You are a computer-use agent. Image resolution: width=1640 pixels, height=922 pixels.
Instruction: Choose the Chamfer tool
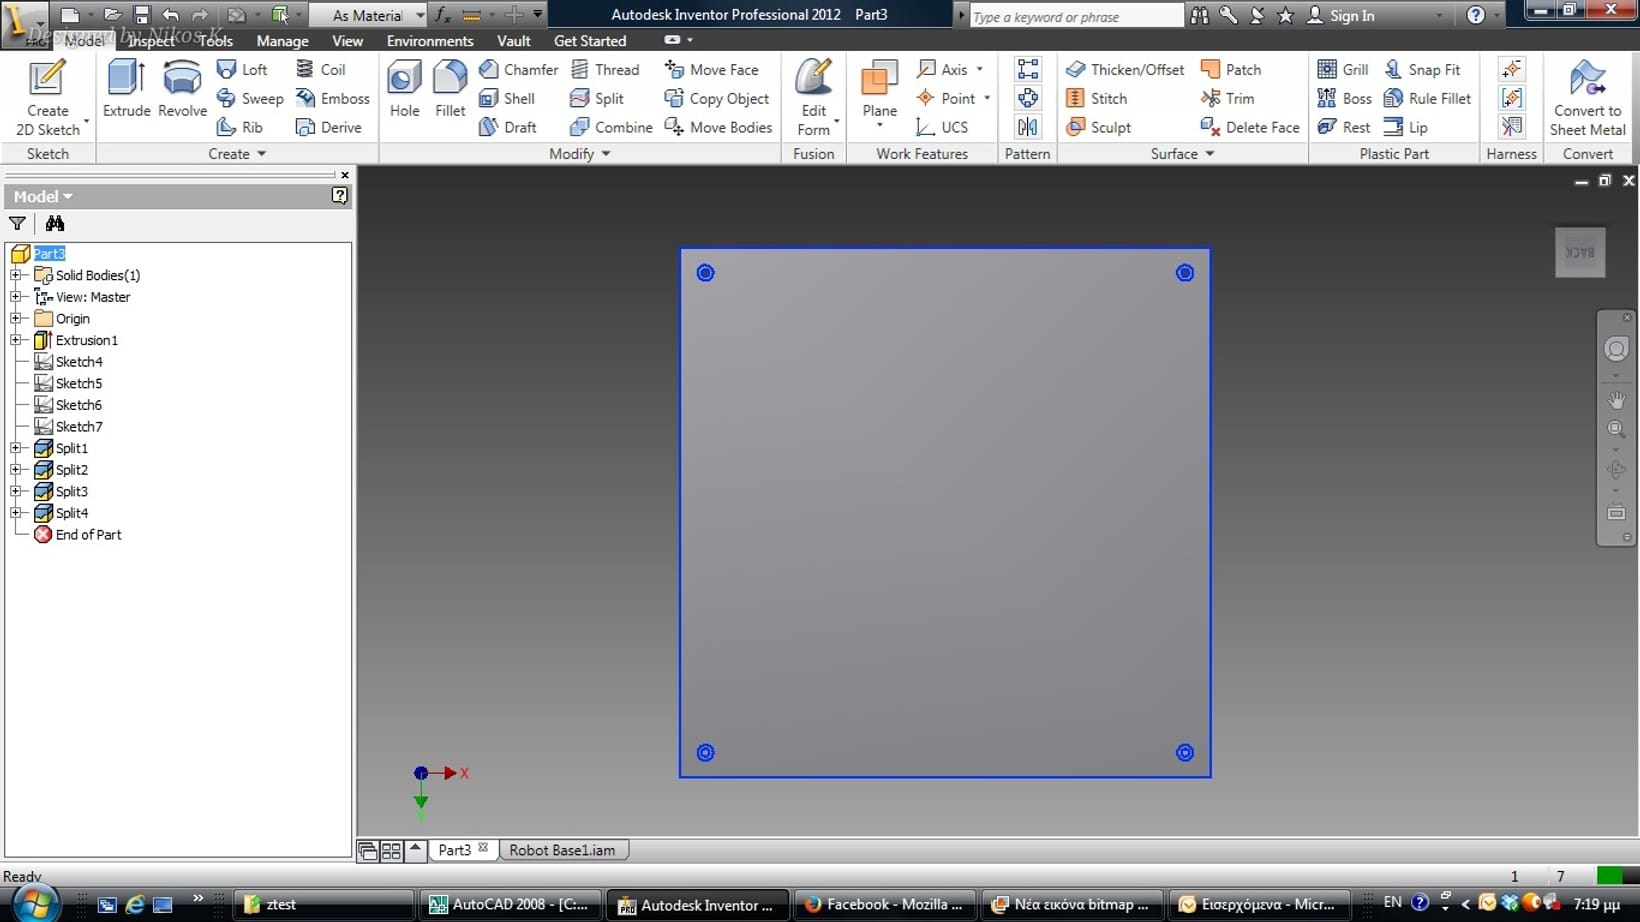coord(518,69)
